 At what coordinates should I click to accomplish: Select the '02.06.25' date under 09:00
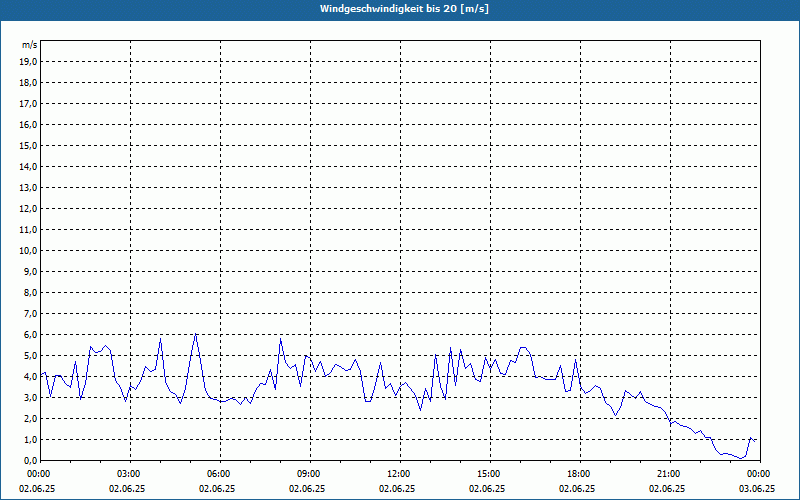[x=307, y=489]
